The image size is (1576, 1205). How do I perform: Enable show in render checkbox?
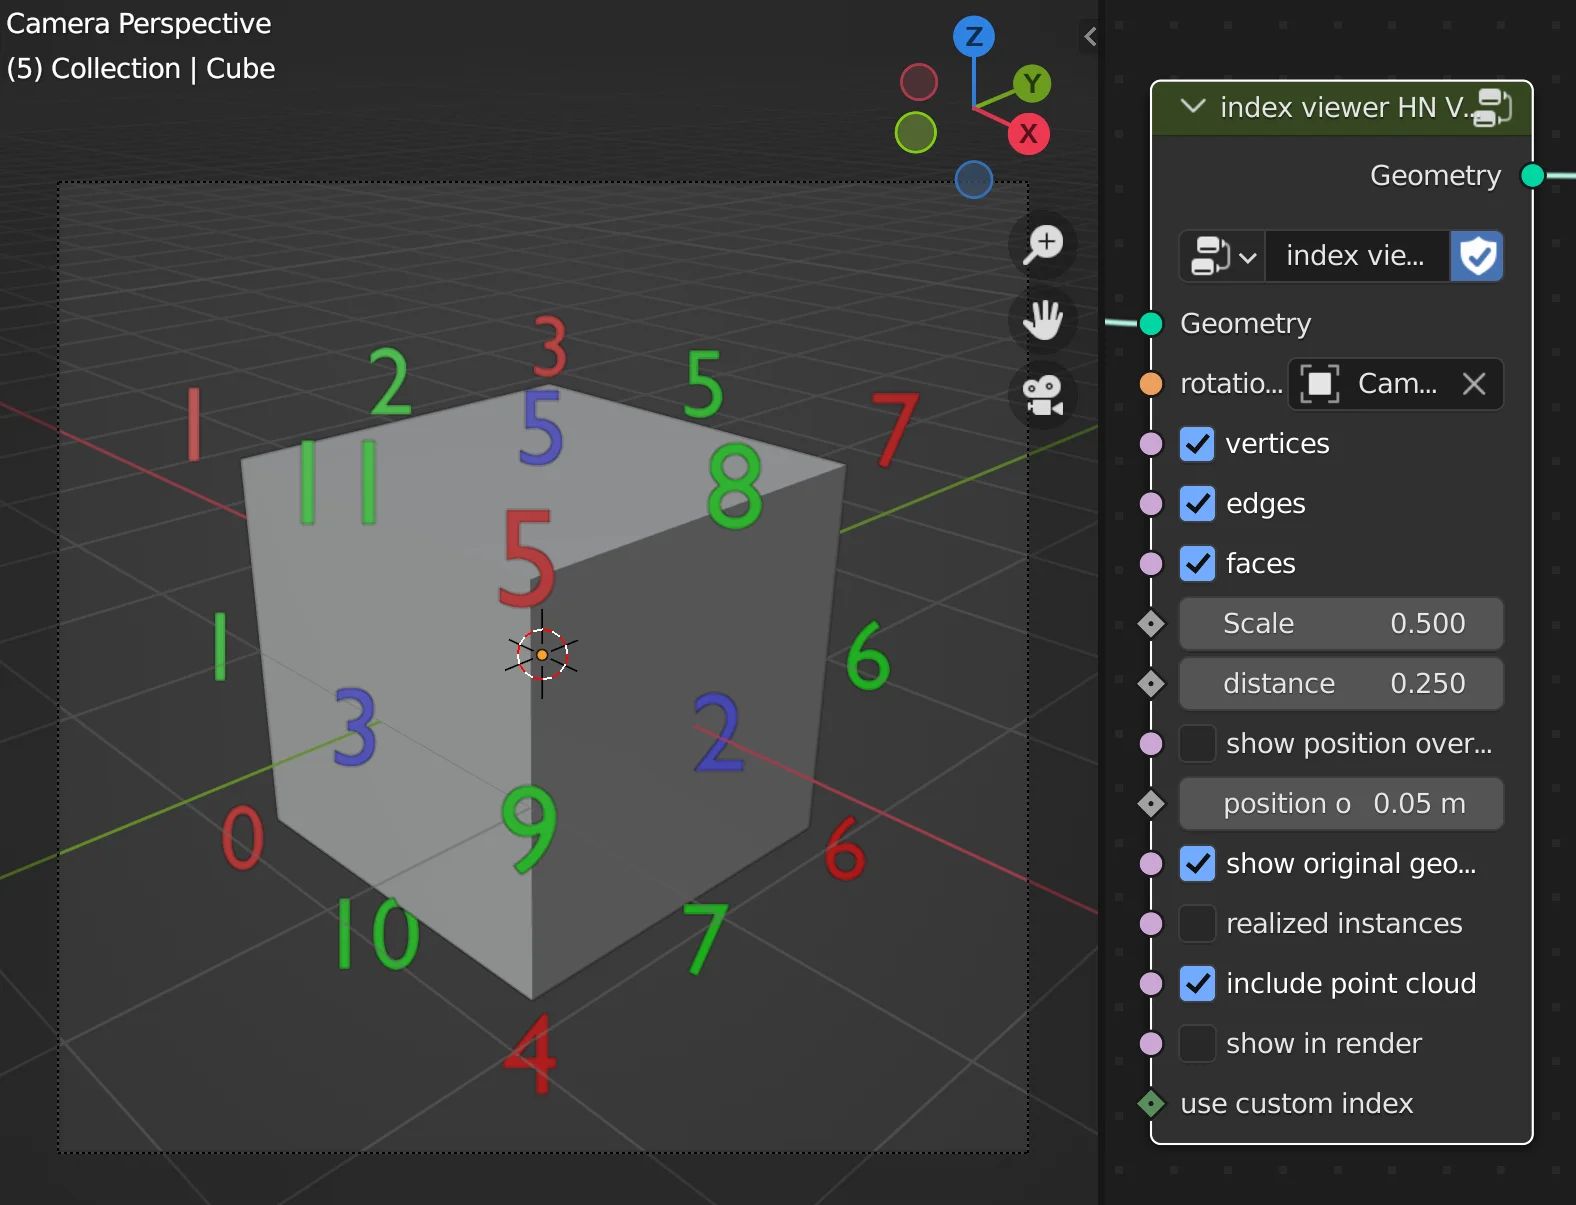pyautogui.click(x=1197, y=1044)
